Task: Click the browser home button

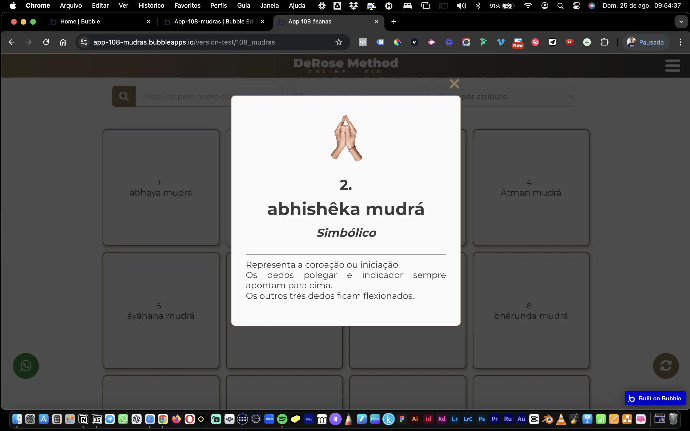Action: point(63,42)
